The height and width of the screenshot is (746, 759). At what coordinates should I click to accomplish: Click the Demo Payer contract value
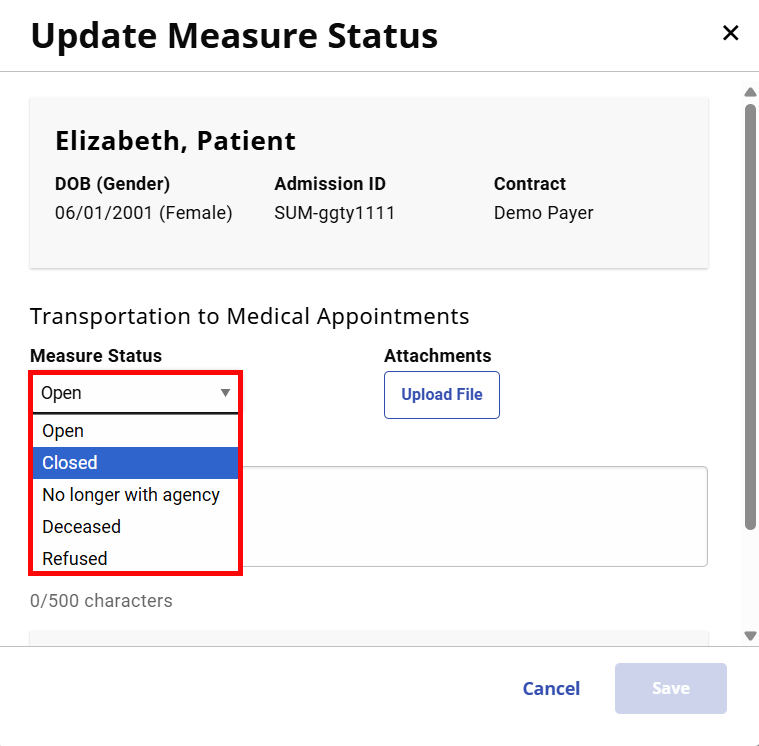coord(543,213)
